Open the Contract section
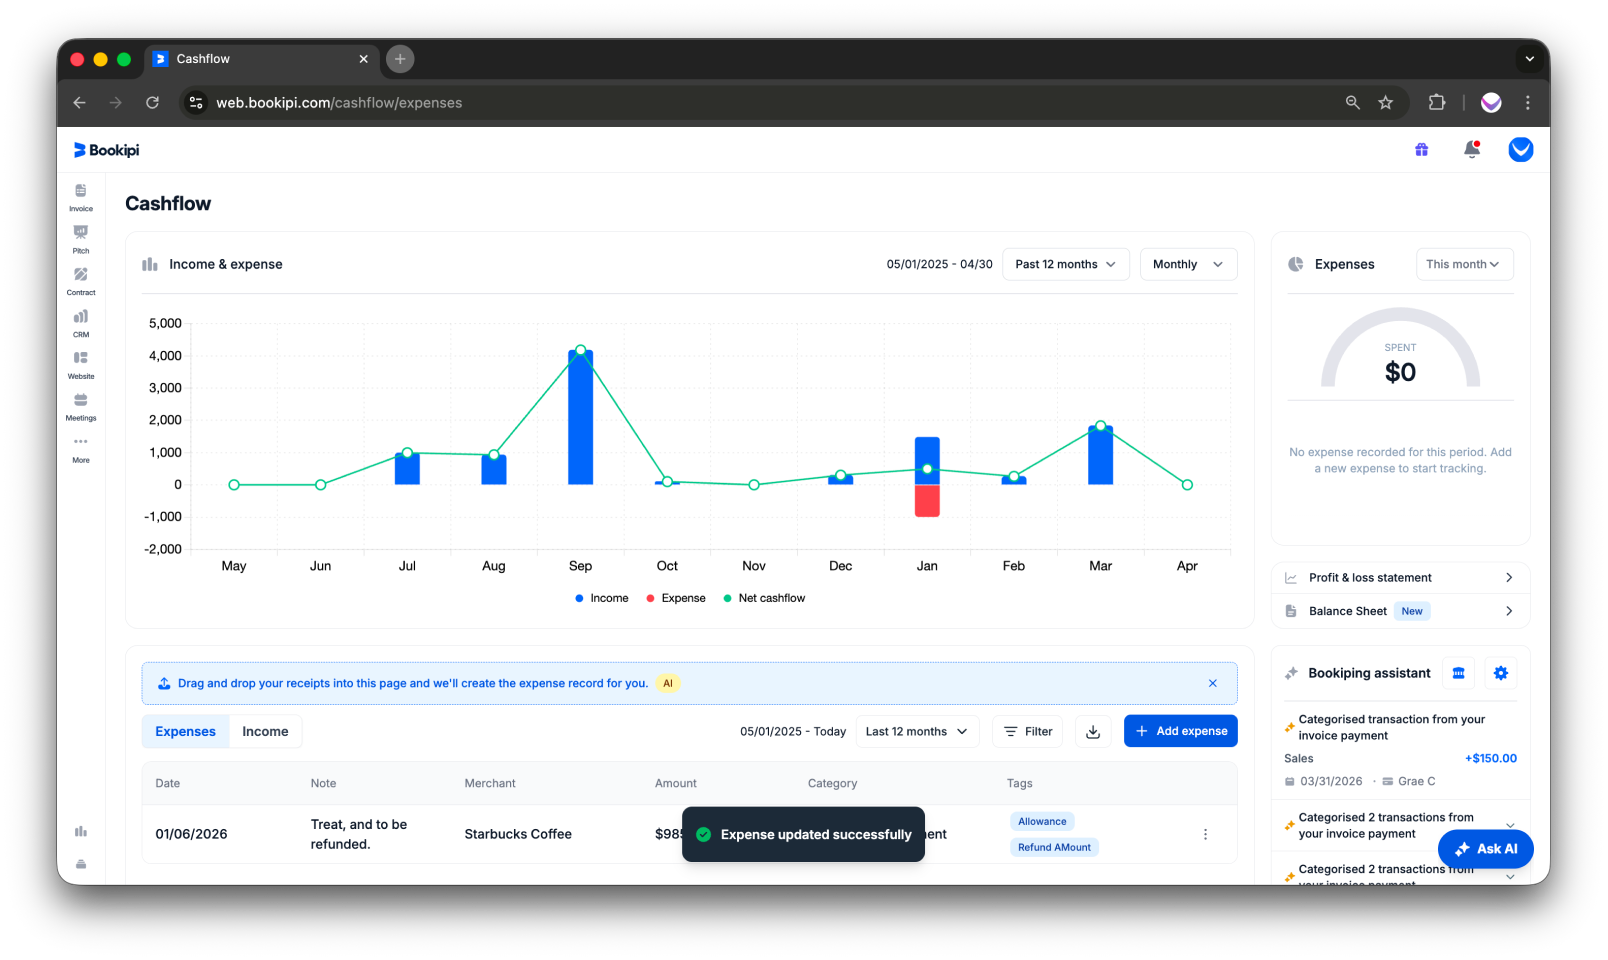1608x960 pixels. coord(80,280)
